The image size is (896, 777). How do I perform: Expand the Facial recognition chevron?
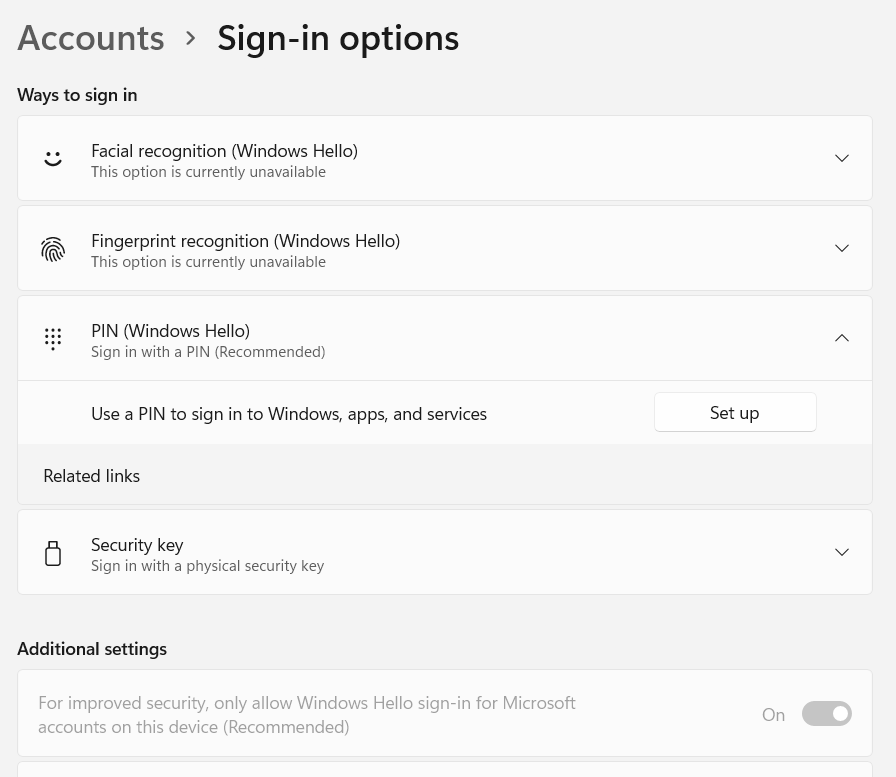pyautogui.click(x=842, y=158)
